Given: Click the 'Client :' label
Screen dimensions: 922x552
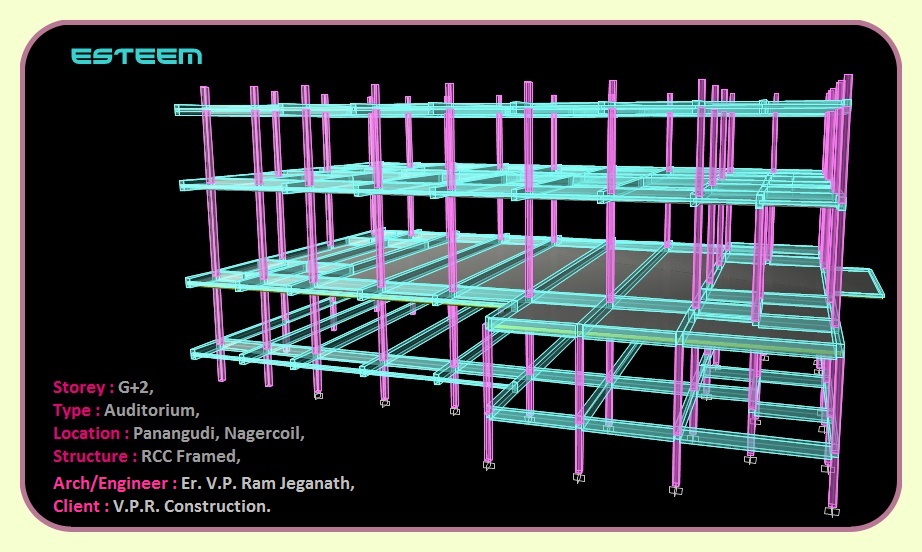Looking at the screenshot, I should click(81, 506).
